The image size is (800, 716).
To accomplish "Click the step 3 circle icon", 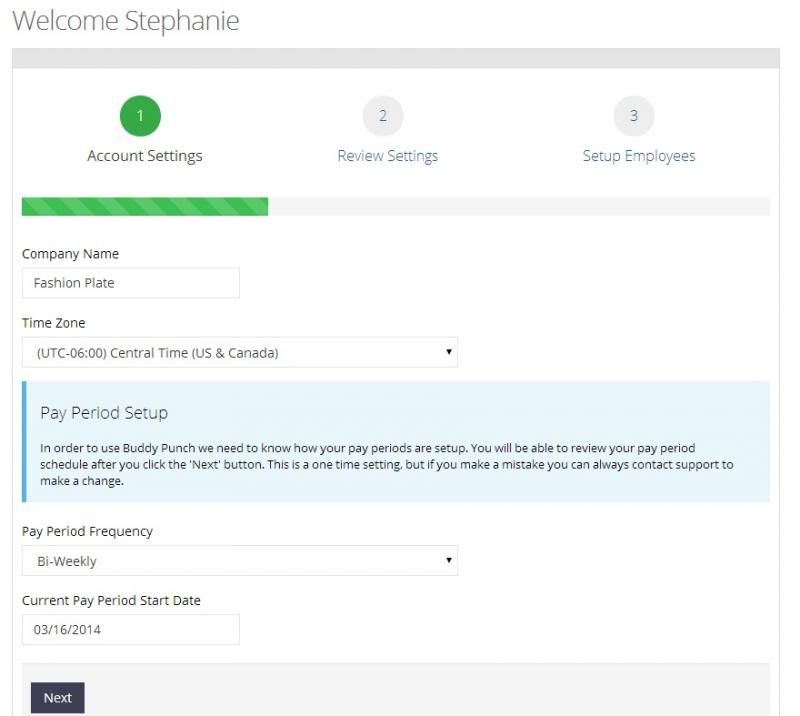I will (634, 116).
